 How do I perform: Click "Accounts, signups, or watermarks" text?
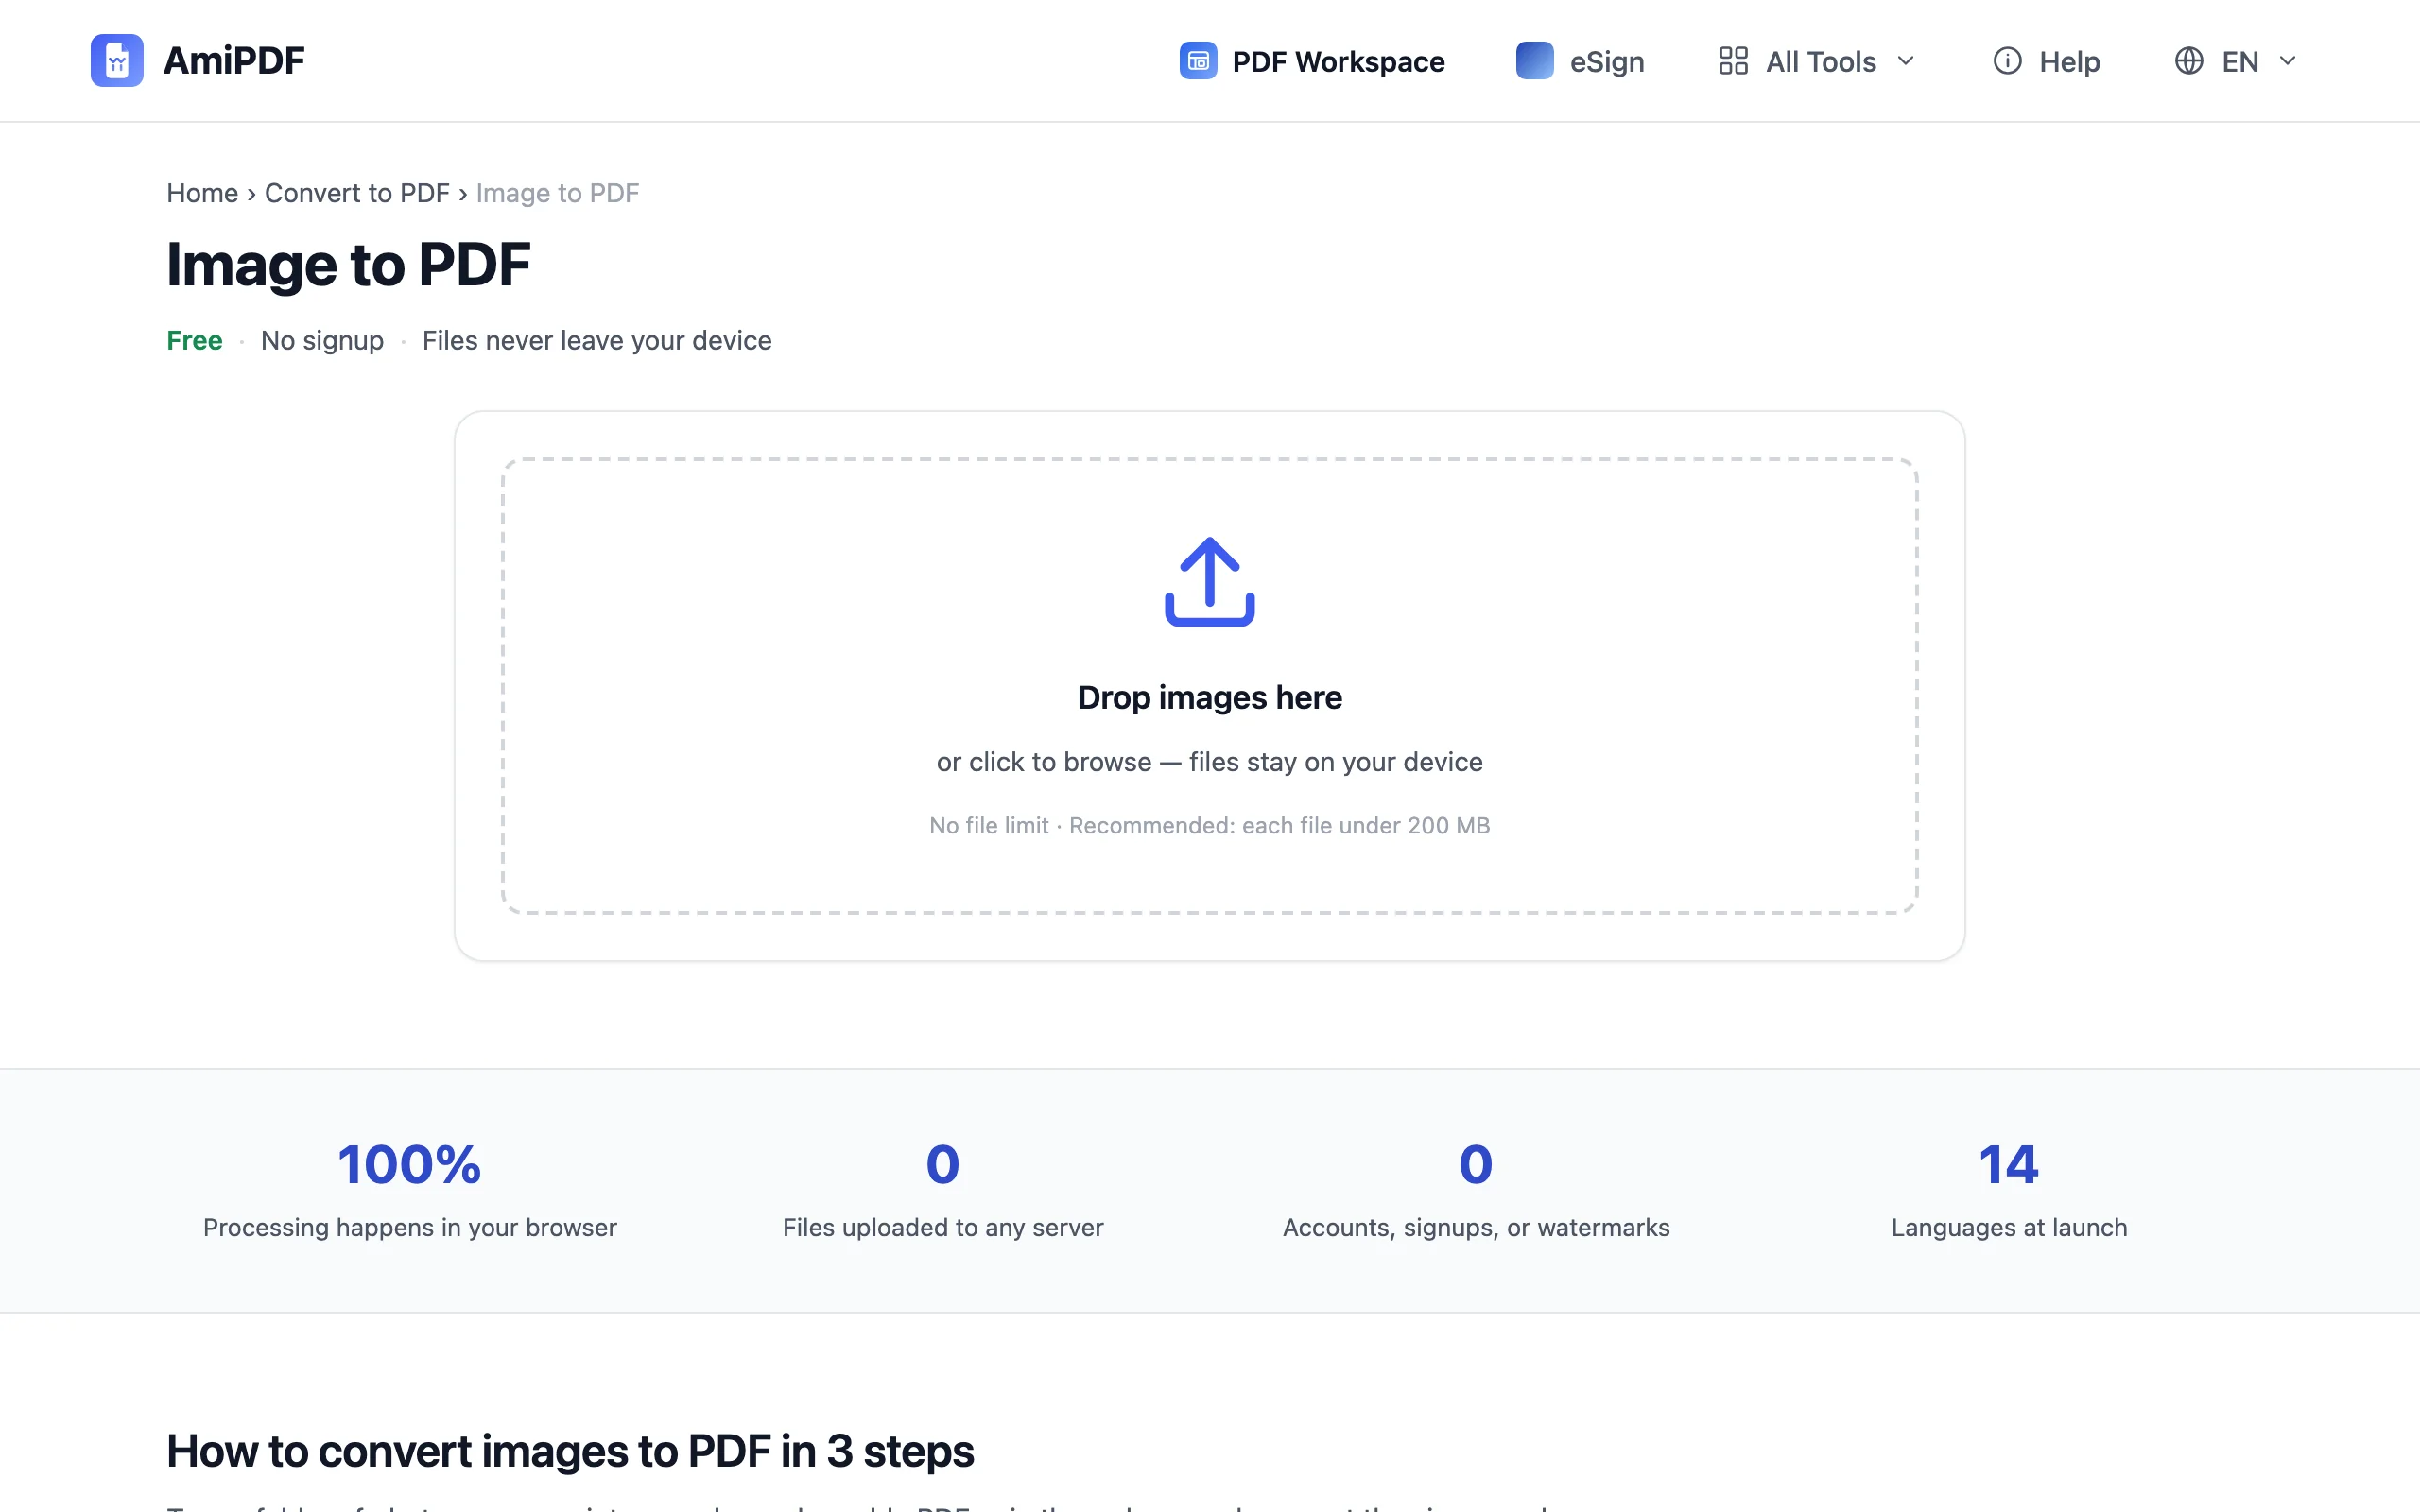[1476, 1228]
